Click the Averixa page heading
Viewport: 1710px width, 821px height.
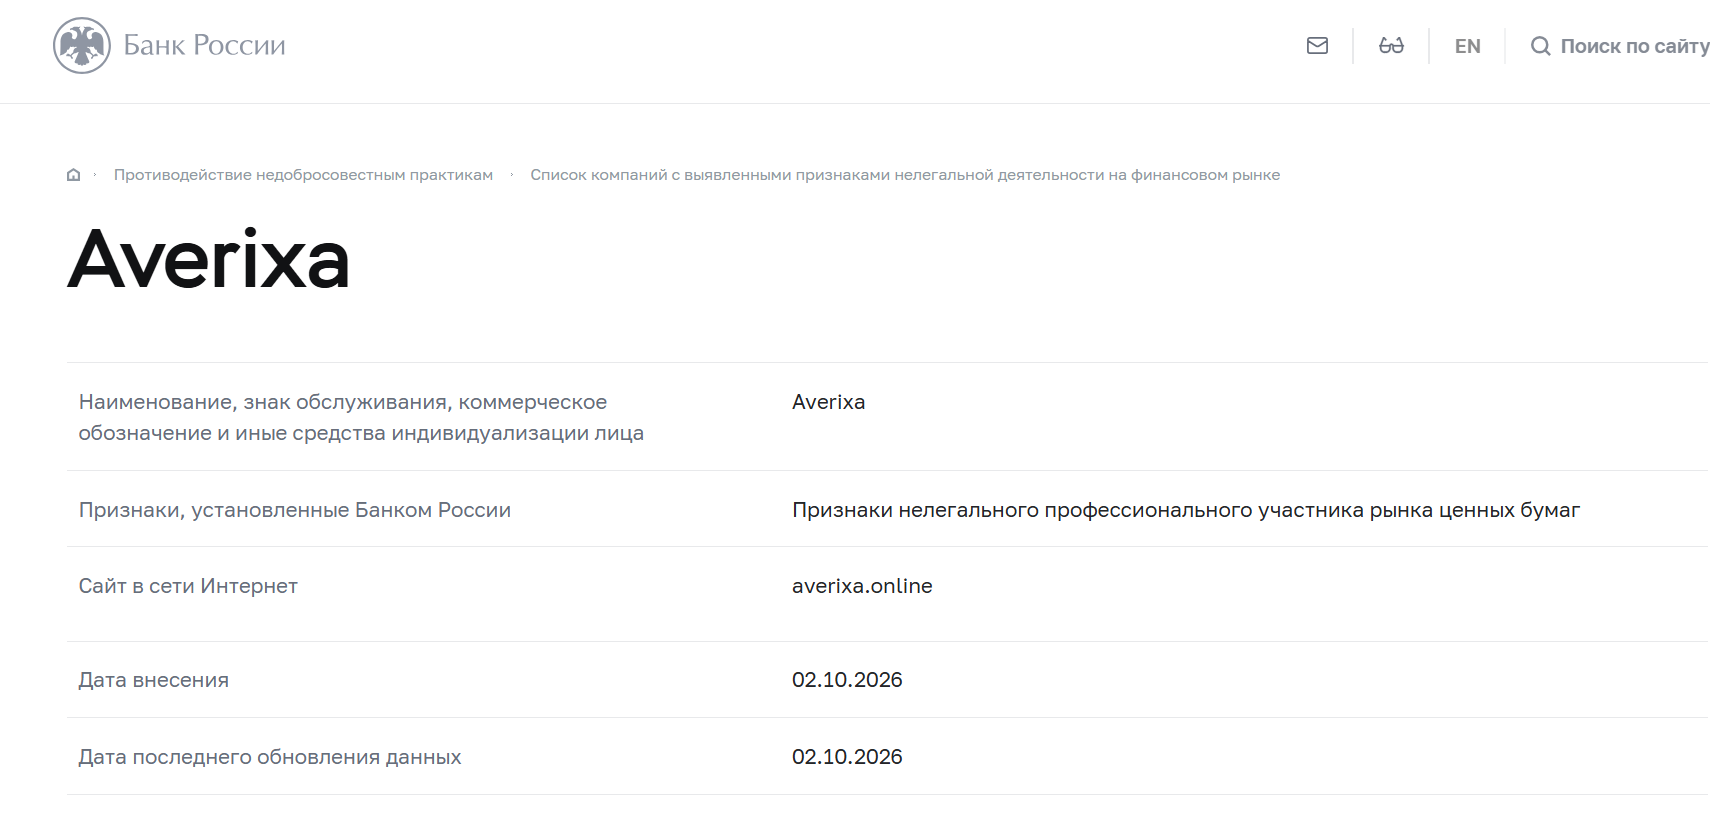click(208, 259)
